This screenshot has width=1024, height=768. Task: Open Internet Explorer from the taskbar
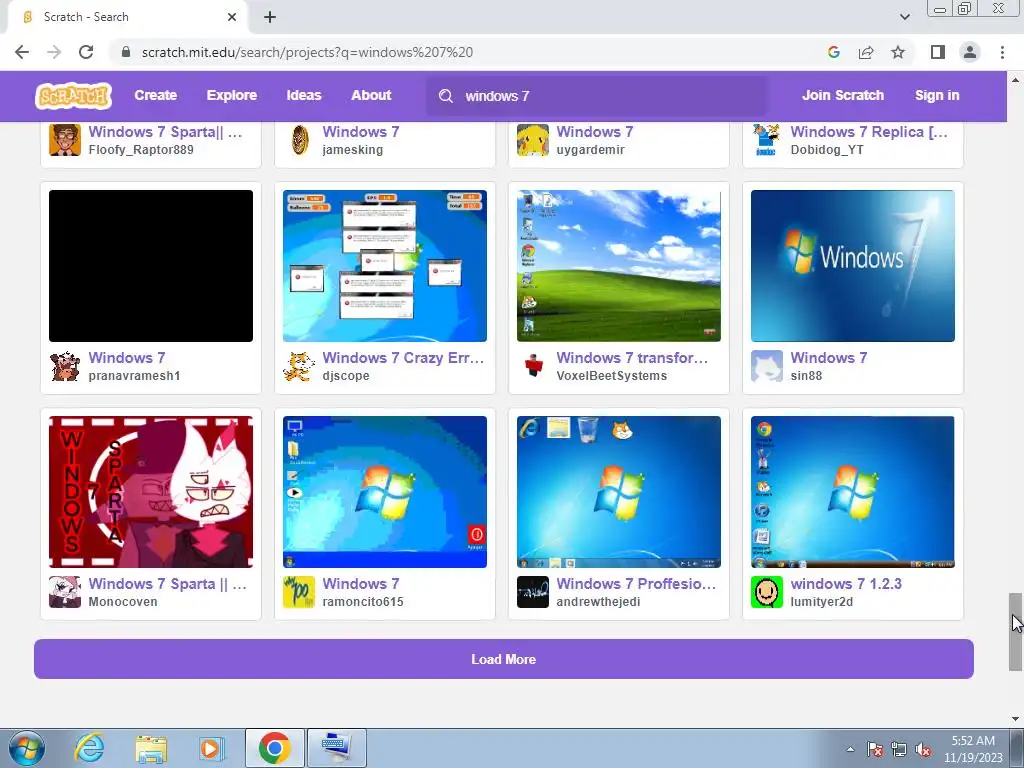[89, 748]
